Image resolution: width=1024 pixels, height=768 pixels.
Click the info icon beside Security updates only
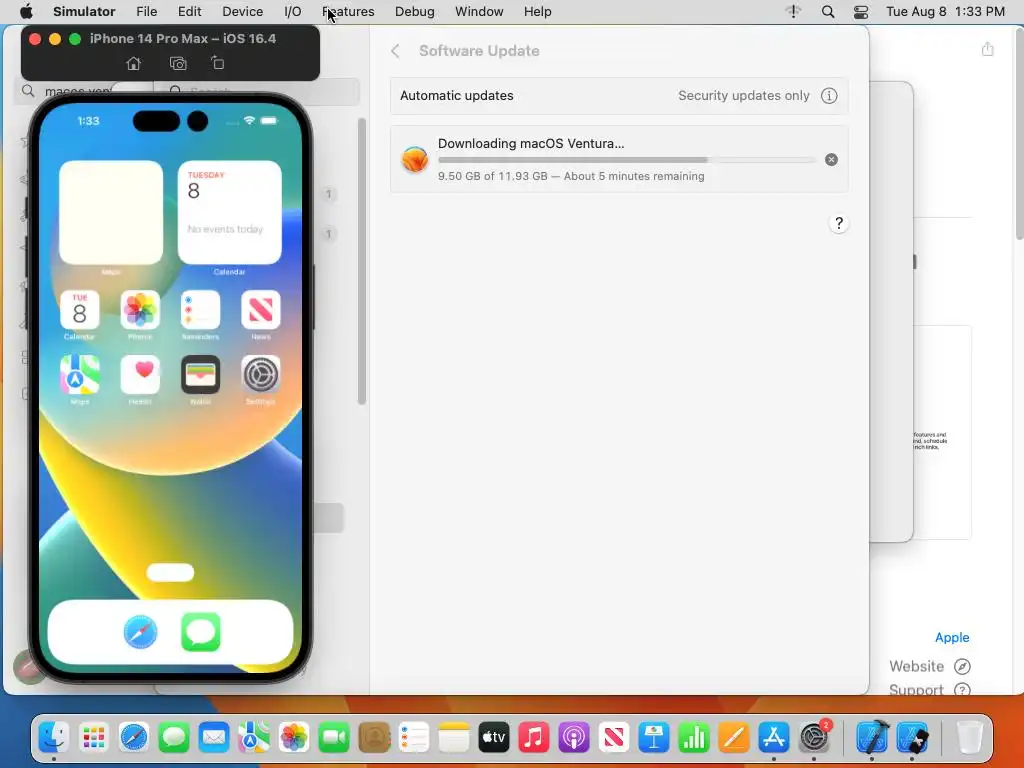click(829, 96)
